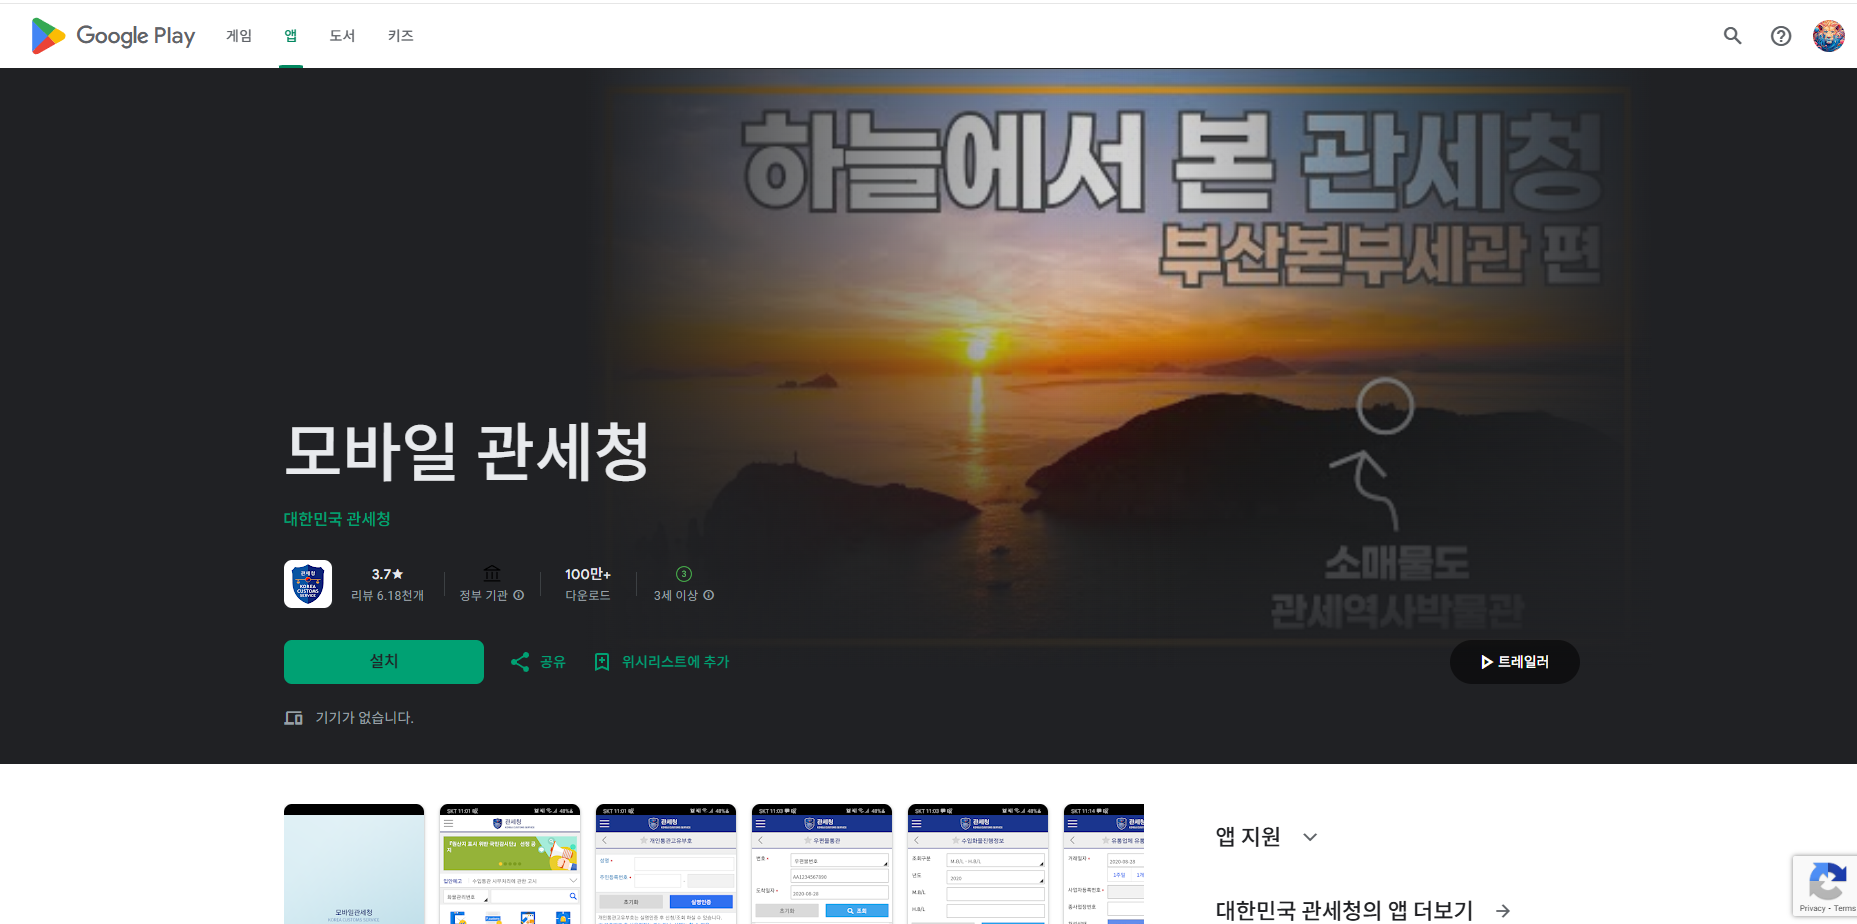Switch to the 게임 tab
The image size is (1857, 924).
[239, 35]
